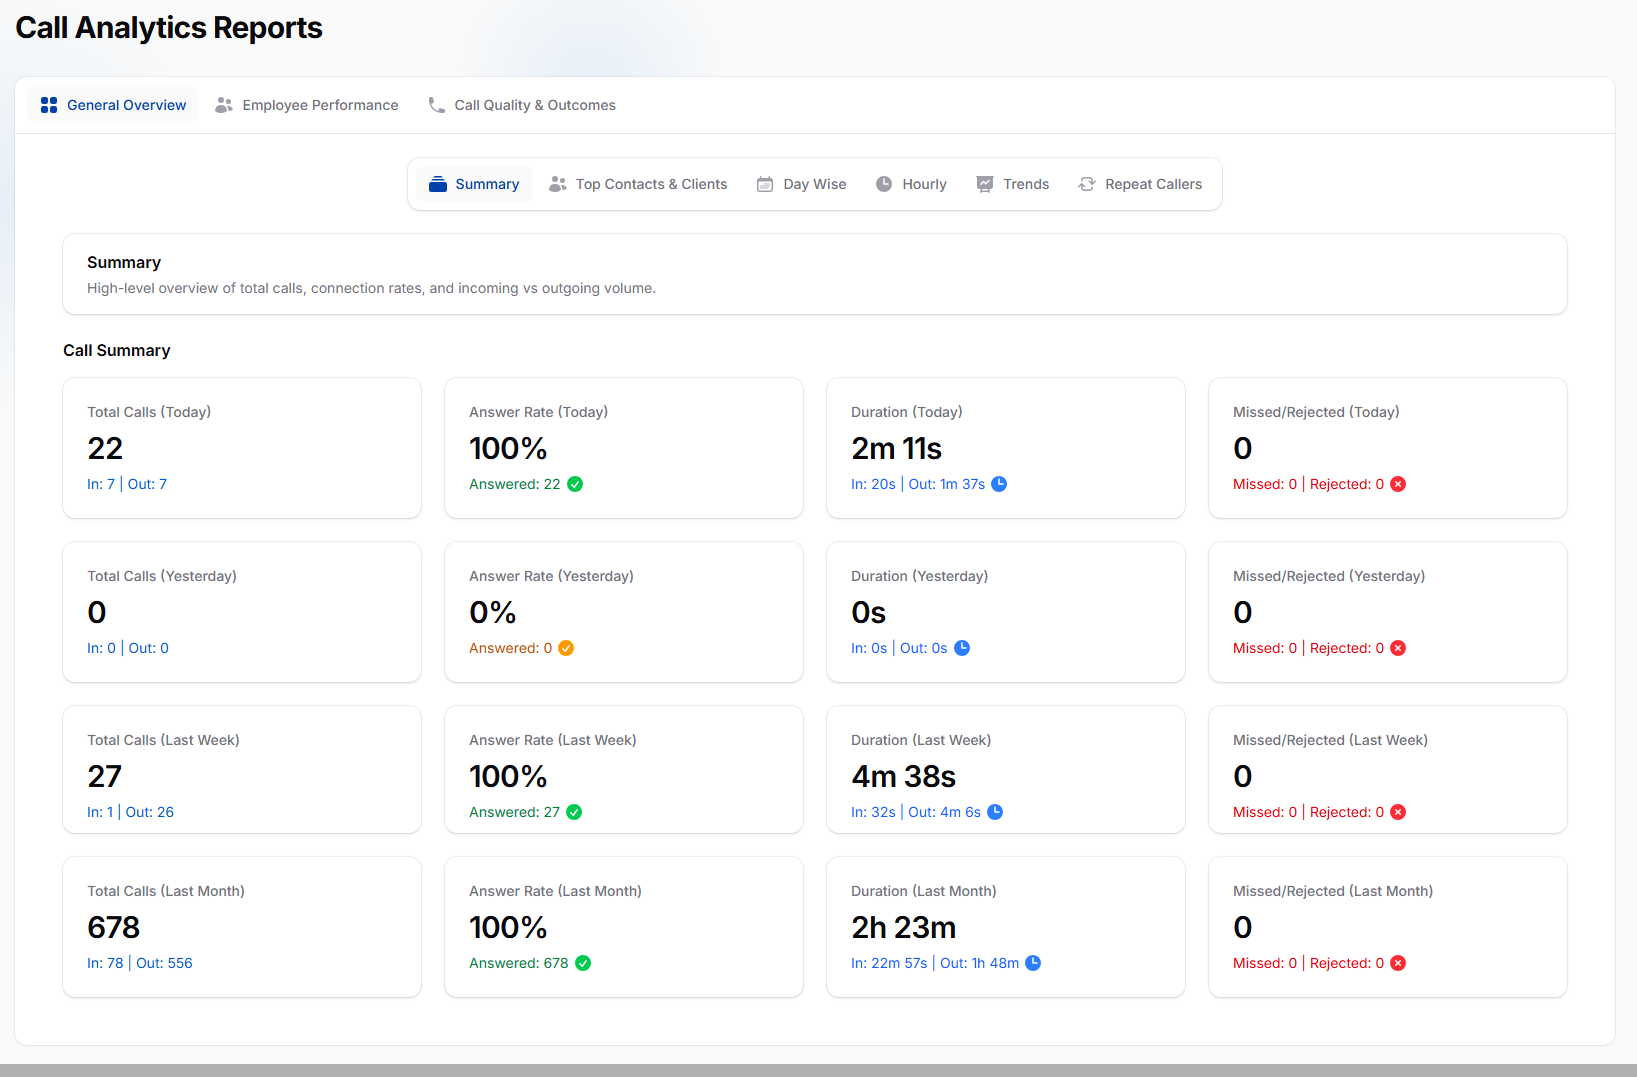Click the 'Total Calls (Last Month)' label
1637x1077 pixels.
(166, 891)
